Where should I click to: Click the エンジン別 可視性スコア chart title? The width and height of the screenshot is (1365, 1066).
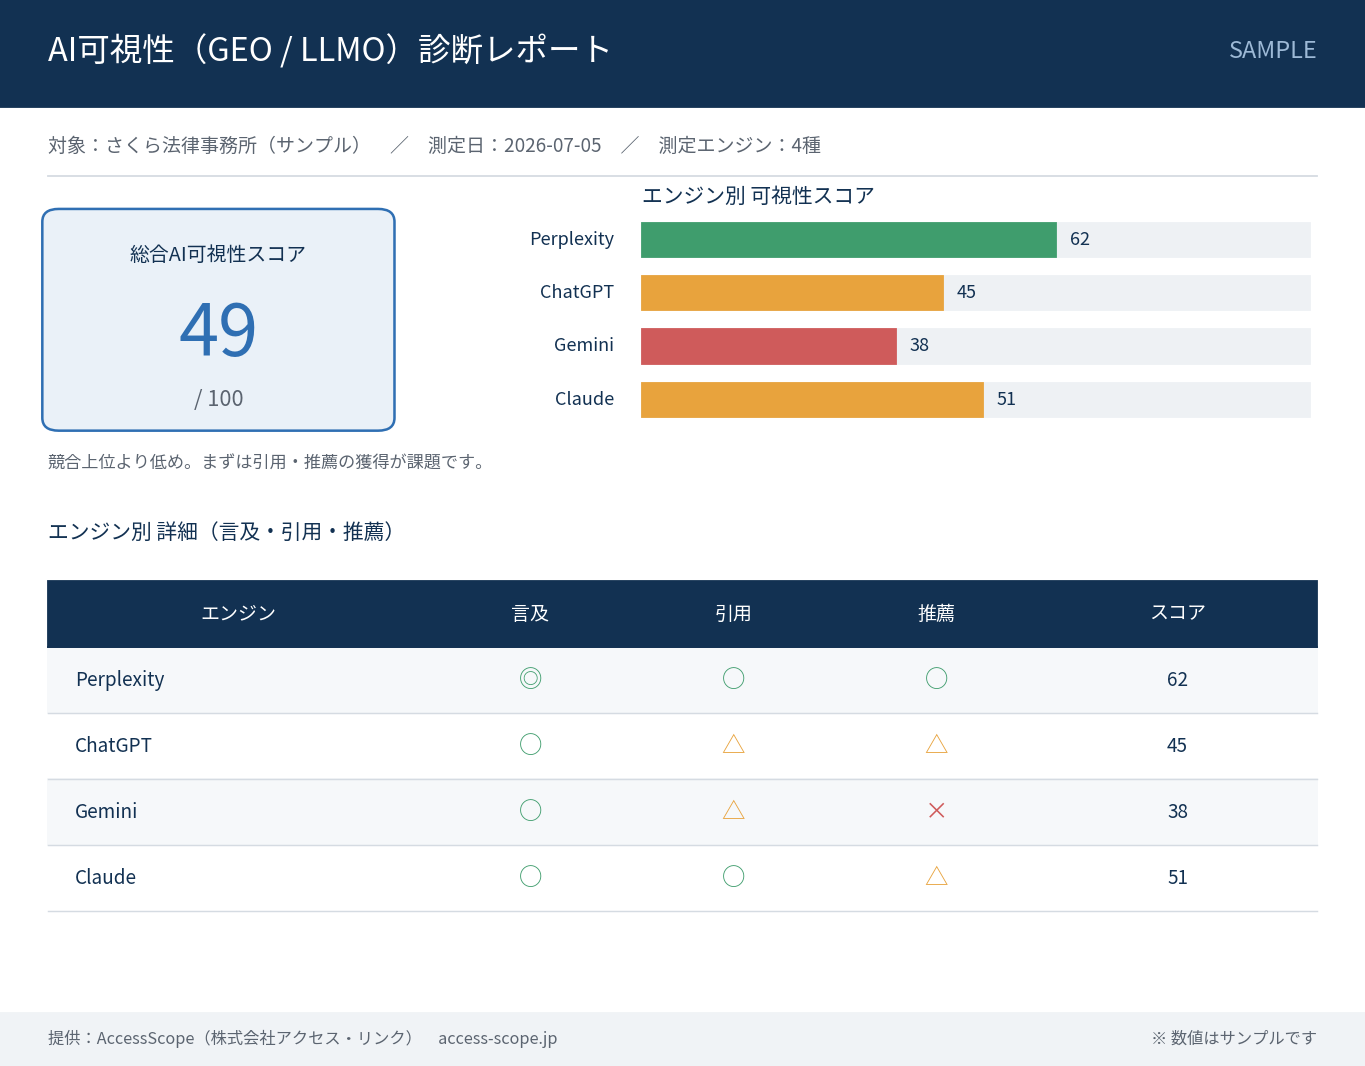coord(758,196)
